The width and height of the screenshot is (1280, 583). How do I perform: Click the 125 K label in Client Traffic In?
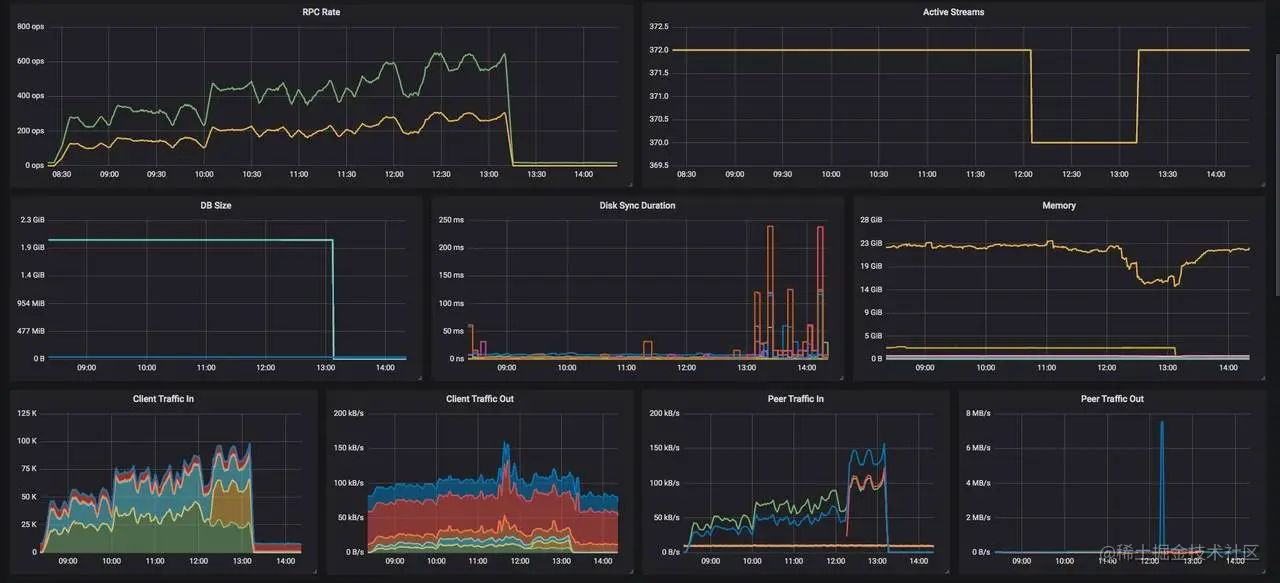[27, 413]
